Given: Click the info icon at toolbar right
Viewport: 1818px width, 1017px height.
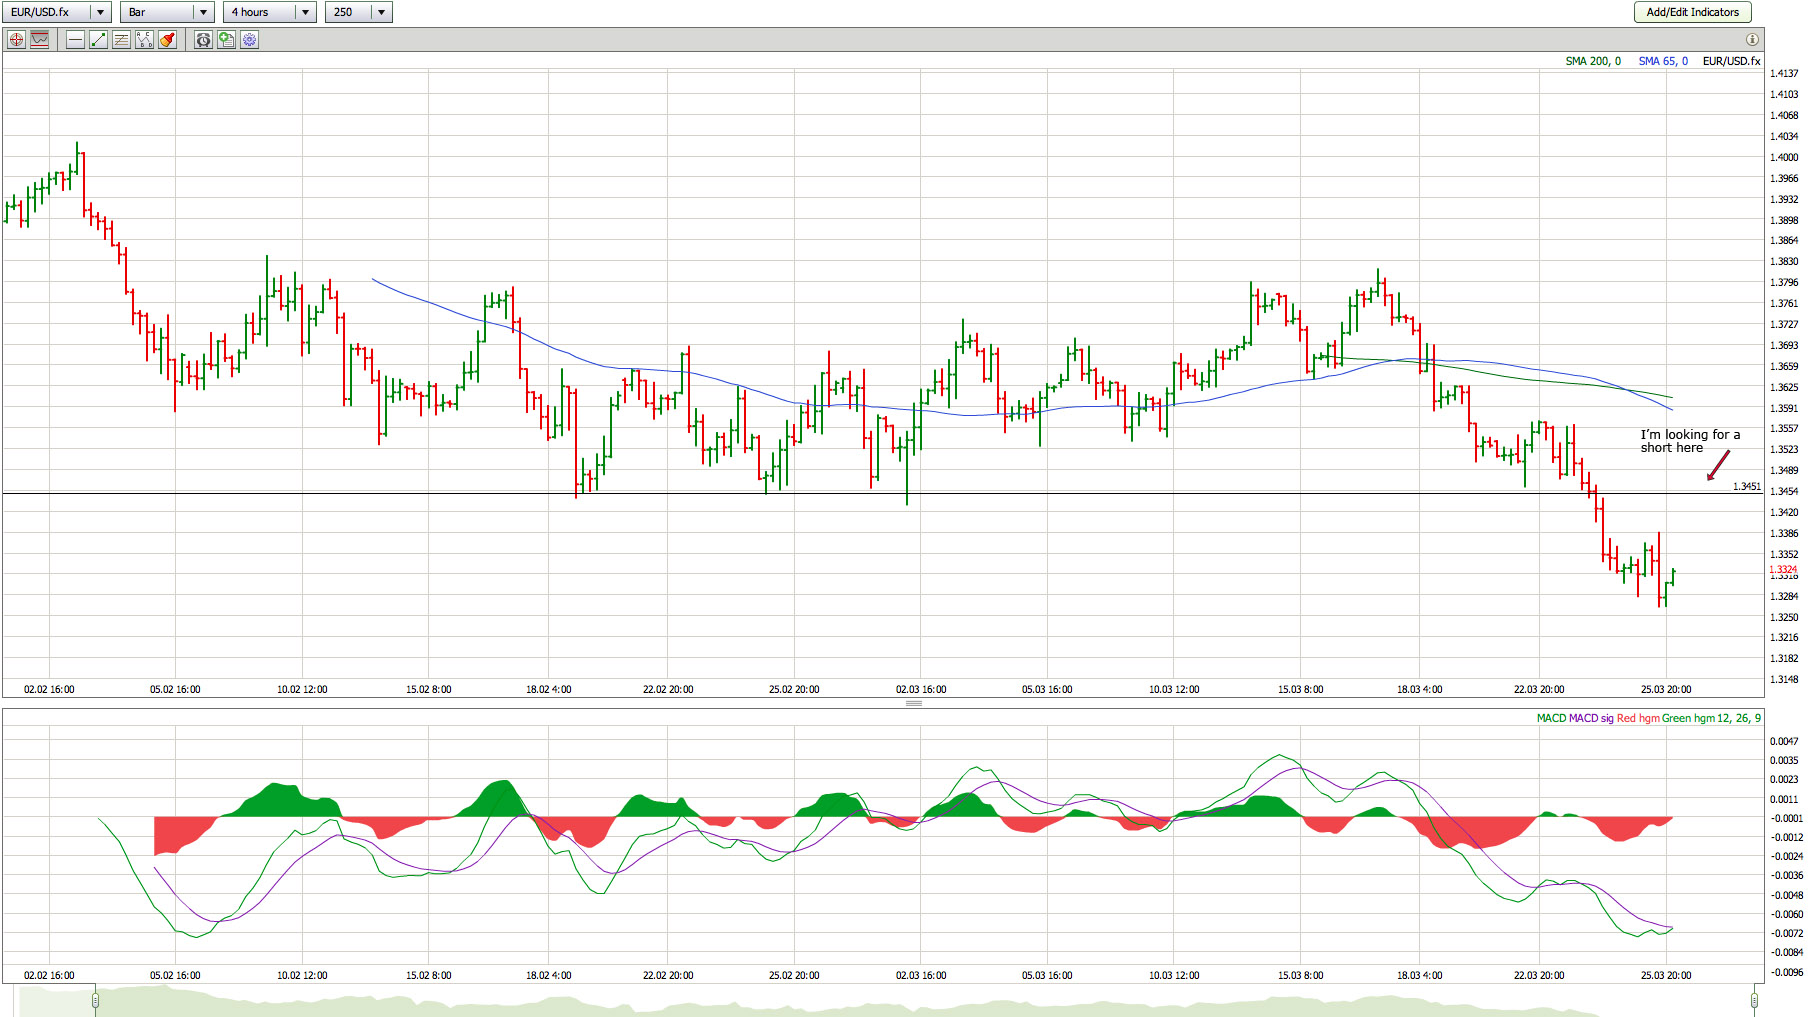Looking at the screenshot, I should click(x=1752, y=40).
